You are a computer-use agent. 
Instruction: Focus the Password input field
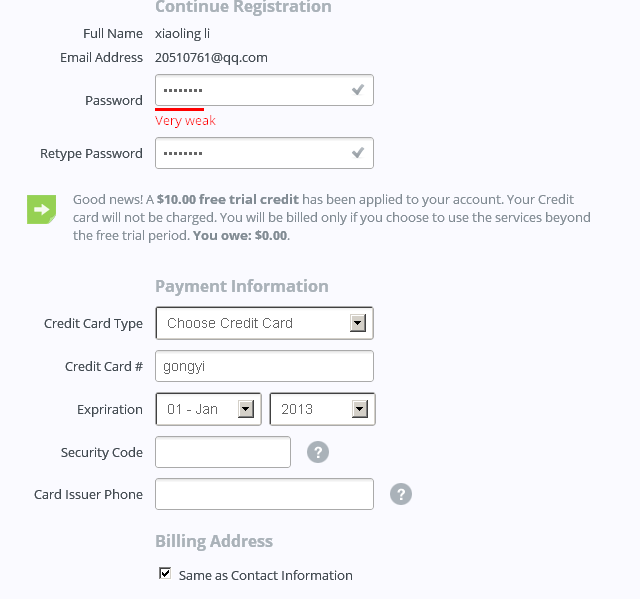pyautogui.click(x=264, y=90)
